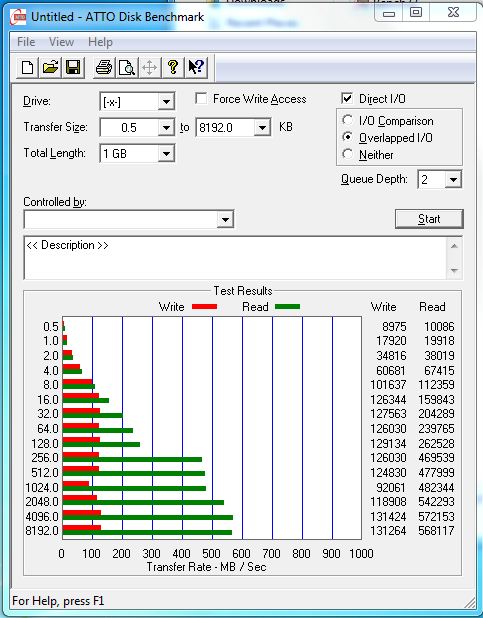483x618 pixels.
Task: Click write value 92061
Action: click(391, 488)
